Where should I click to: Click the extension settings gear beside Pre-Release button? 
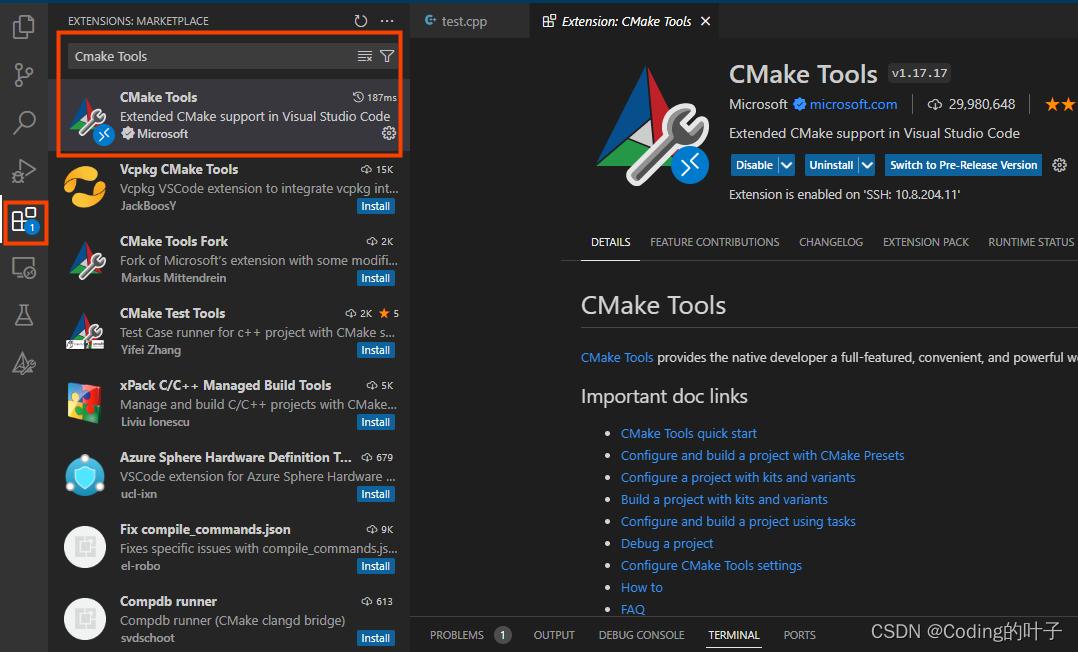click(1059, 165)
